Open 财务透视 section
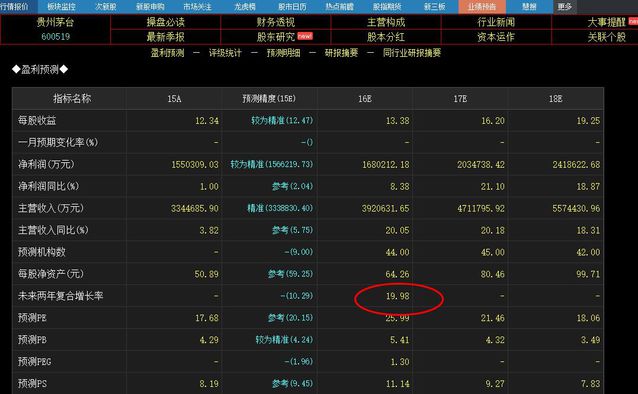The height and width of the screenshot is (394, 638). (275, 22)
